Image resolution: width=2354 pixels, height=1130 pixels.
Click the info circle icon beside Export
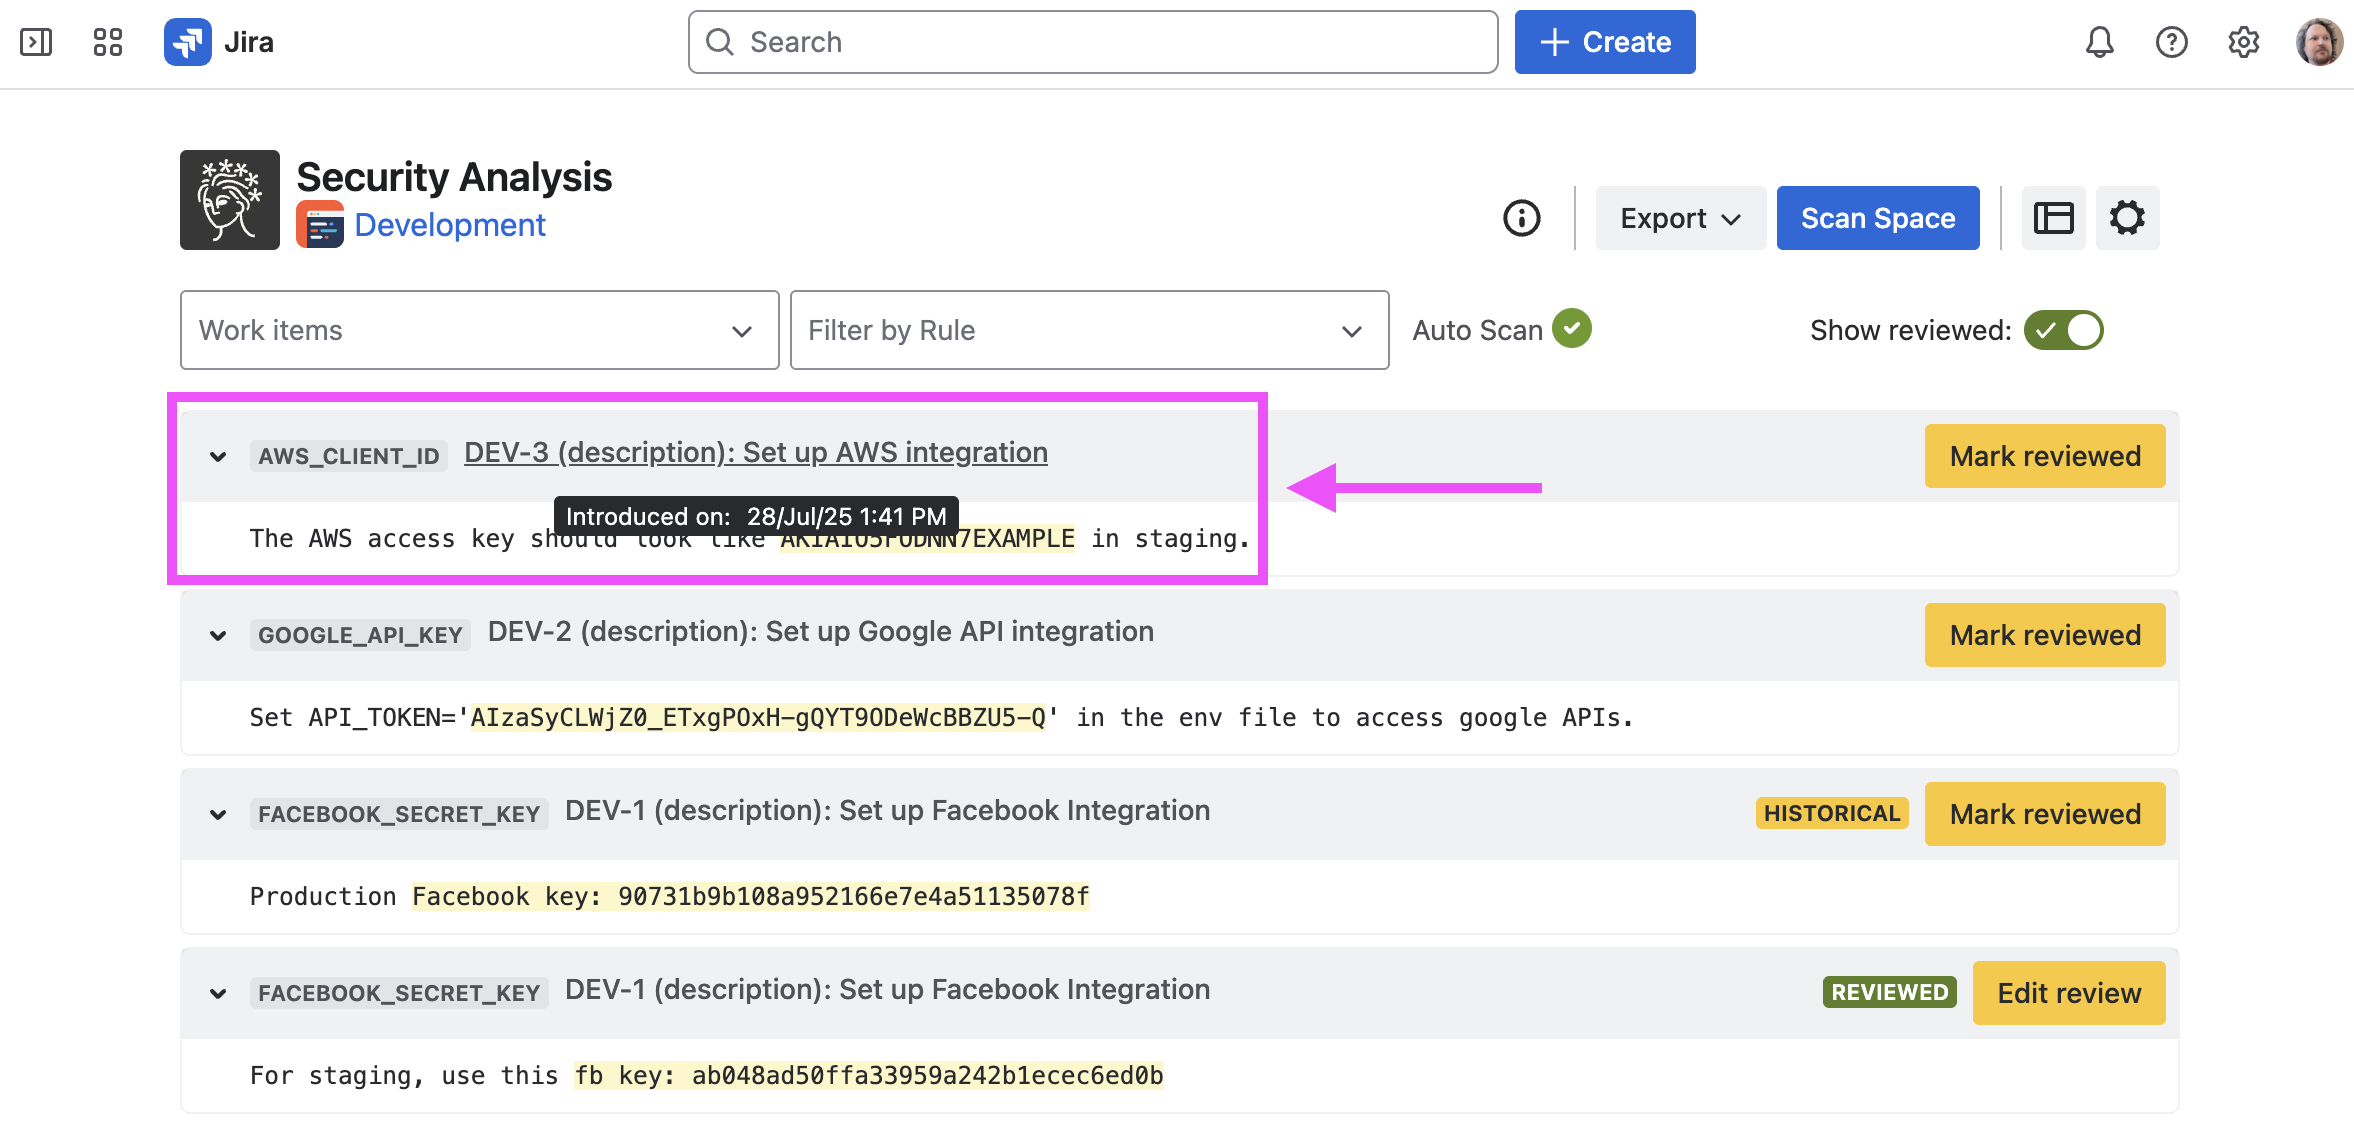tap(1522, 218)
